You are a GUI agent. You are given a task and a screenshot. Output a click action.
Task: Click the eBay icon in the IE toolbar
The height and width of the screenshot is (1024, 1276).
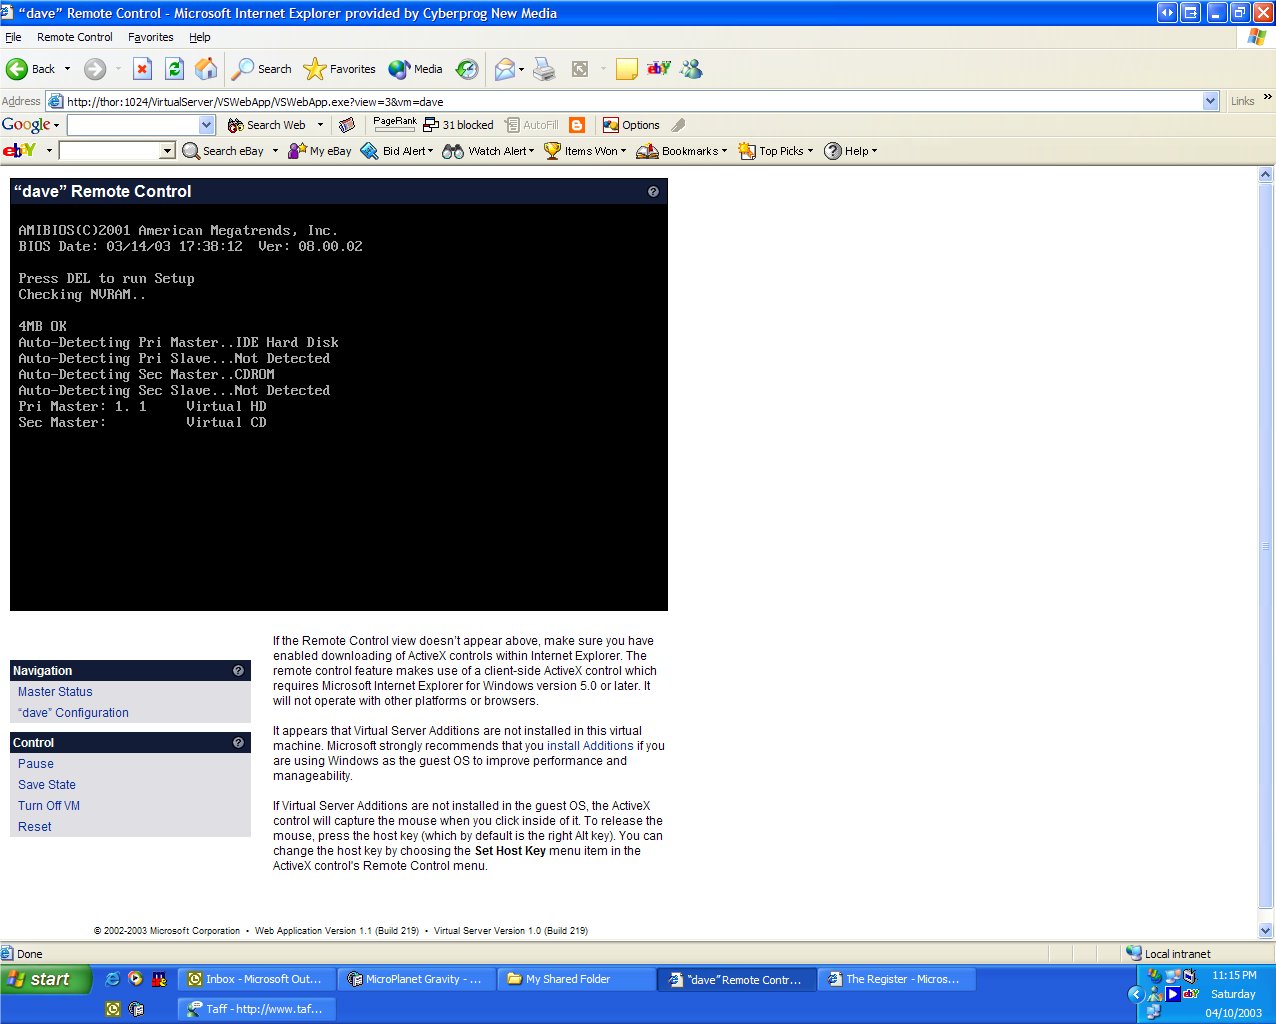point(659,68)
